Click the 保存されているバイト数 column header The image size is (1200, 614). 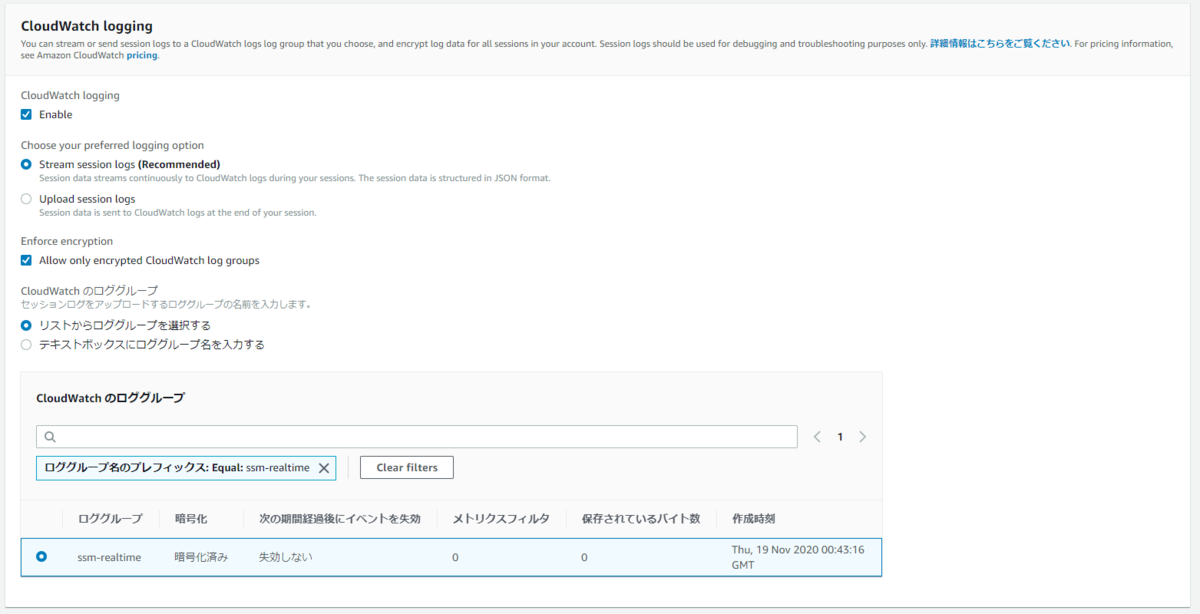click(641, 519)
